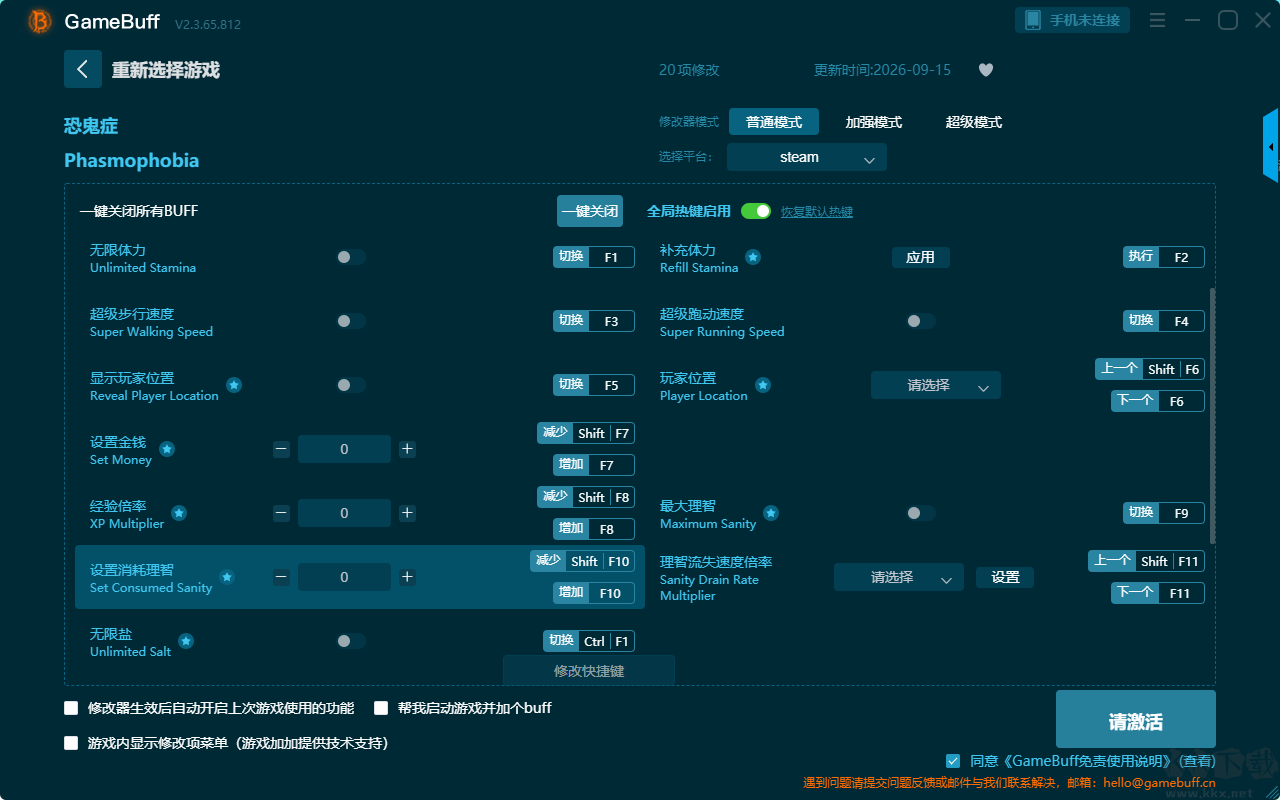Viewport: 1280px width, 800px height.
Task: Click the star badge beside Reveal Player Location
Action: coord(233,385)
